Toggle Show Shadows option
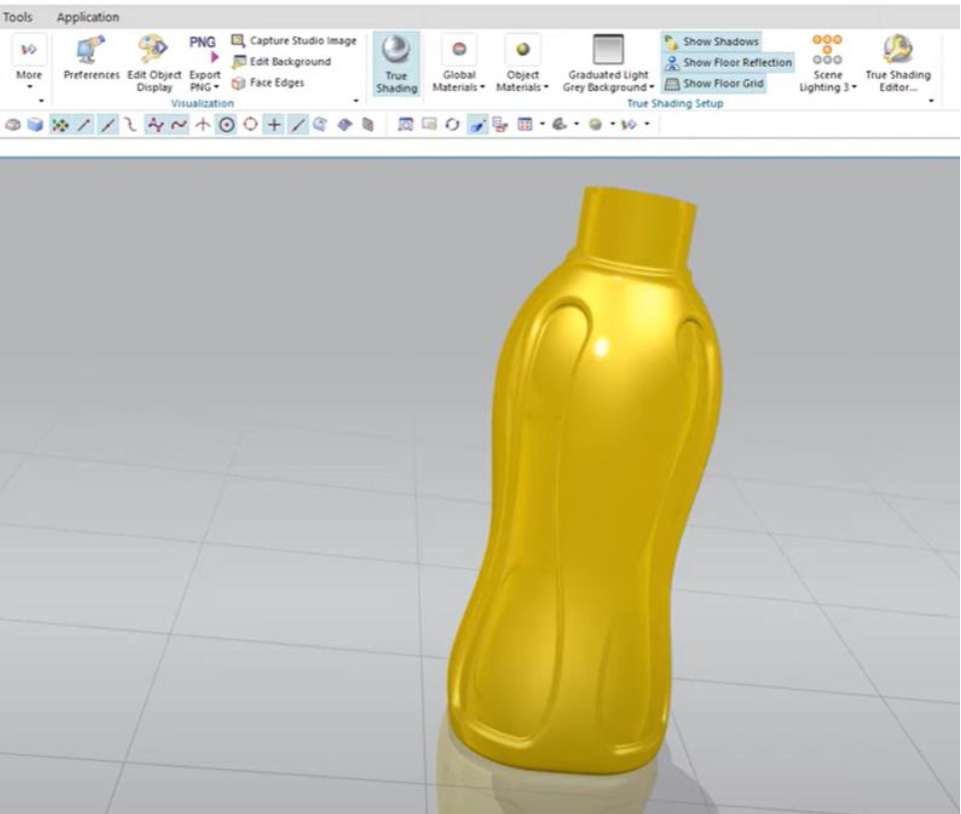The height and width of the screenshot is (814, 961). tap(711, 42)
